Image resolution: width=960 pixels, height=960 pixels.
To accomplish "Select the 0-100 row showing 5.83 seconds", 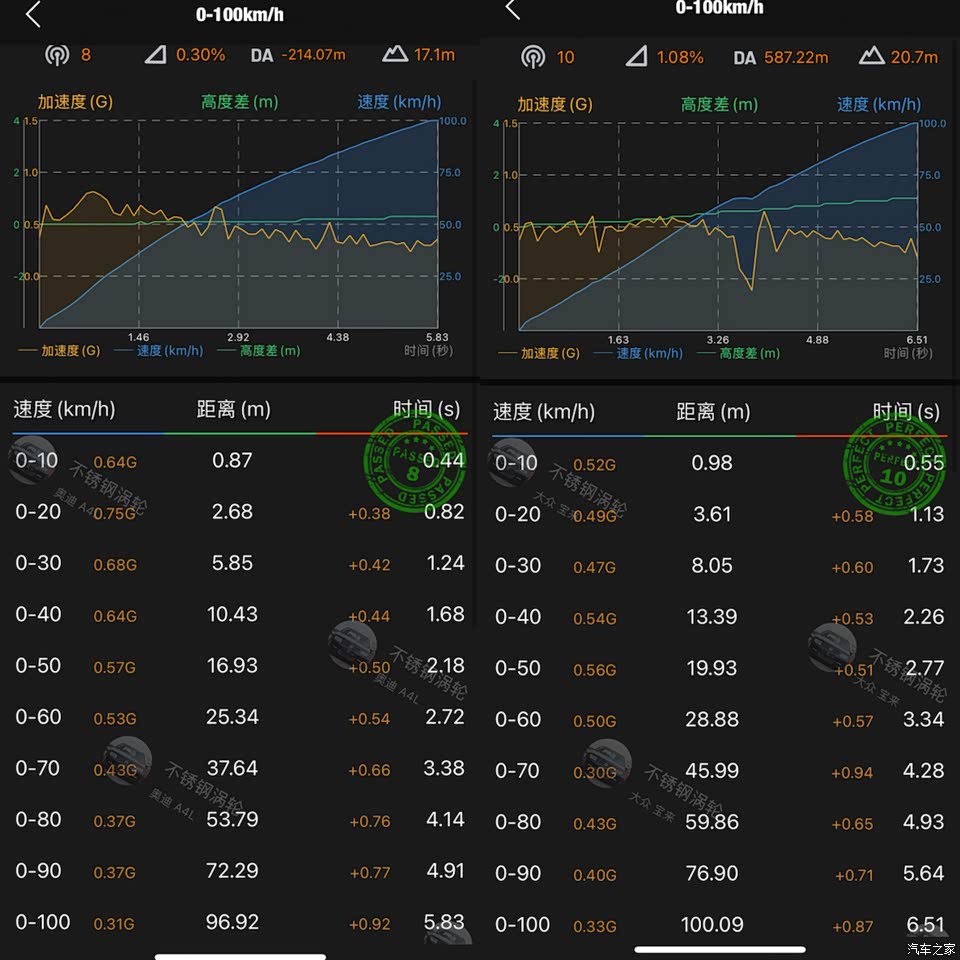I will point(240,922).
